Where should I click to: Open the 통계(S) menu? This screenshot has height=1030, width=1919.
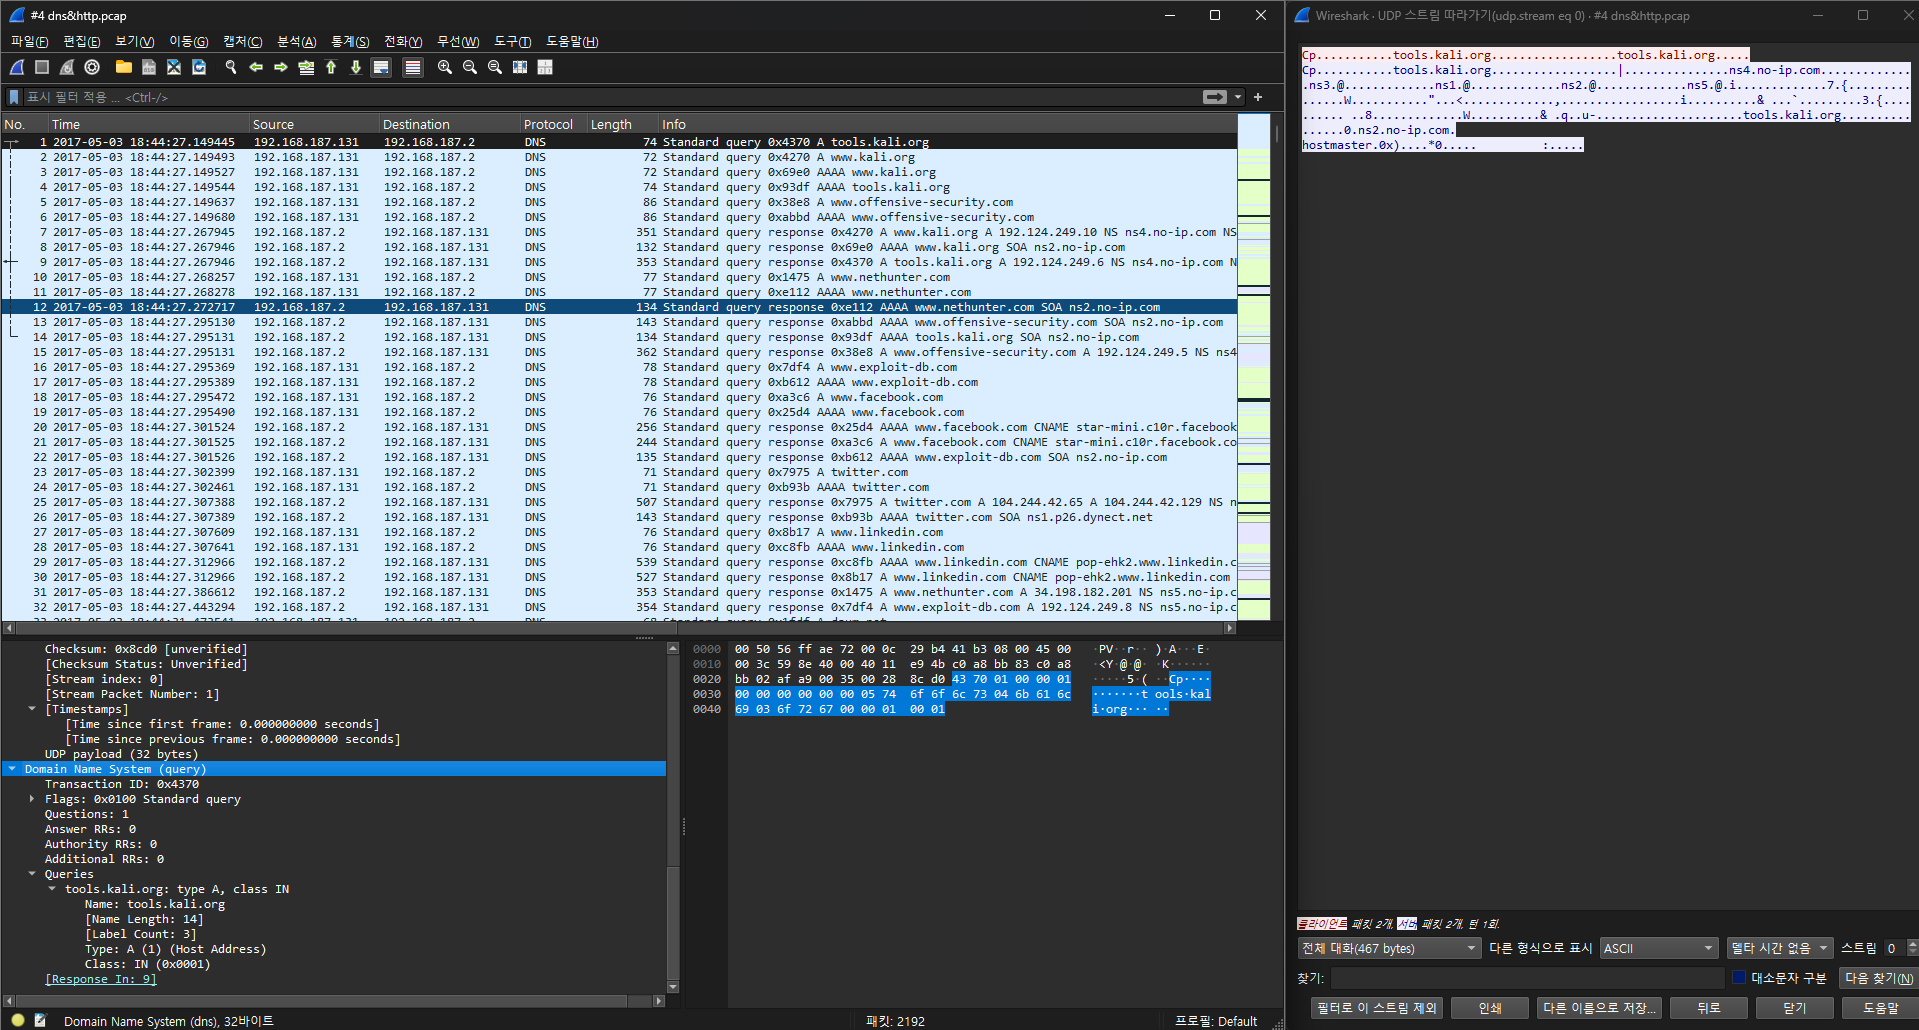(x=349, y=41)
